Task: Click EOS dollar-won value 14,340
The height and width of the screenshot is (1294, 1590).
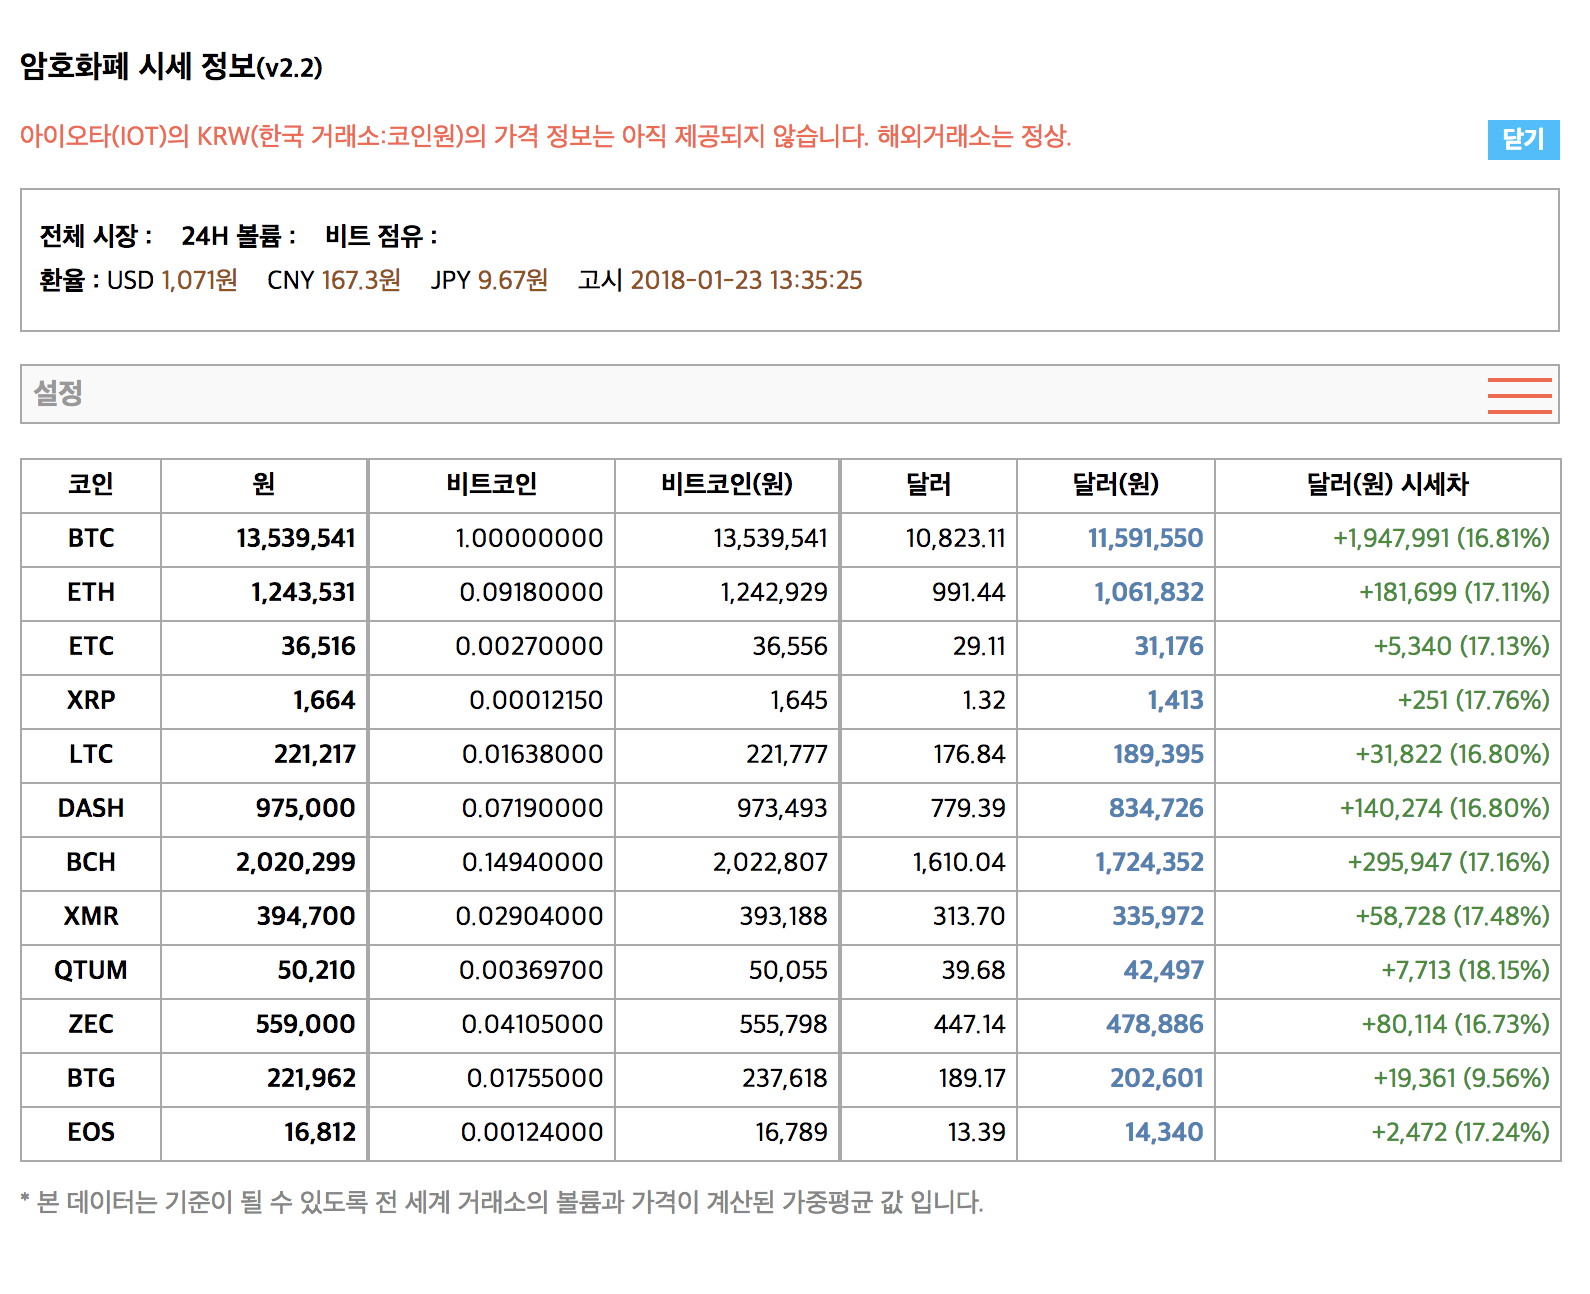Action: [x=1164, y=1133]
